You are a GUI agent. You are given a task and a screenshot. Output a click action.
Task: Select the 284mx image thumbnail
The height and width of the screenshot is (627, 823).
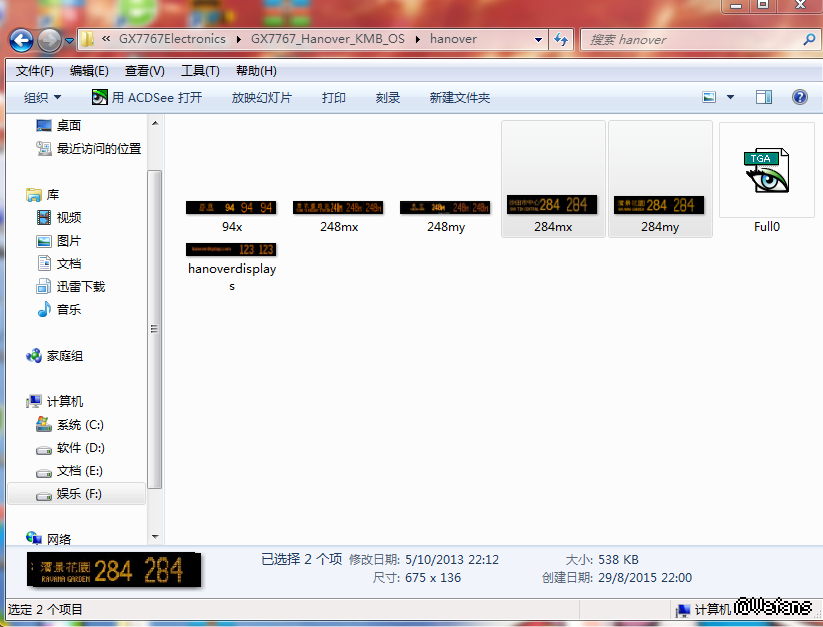(x=553, y=205)
